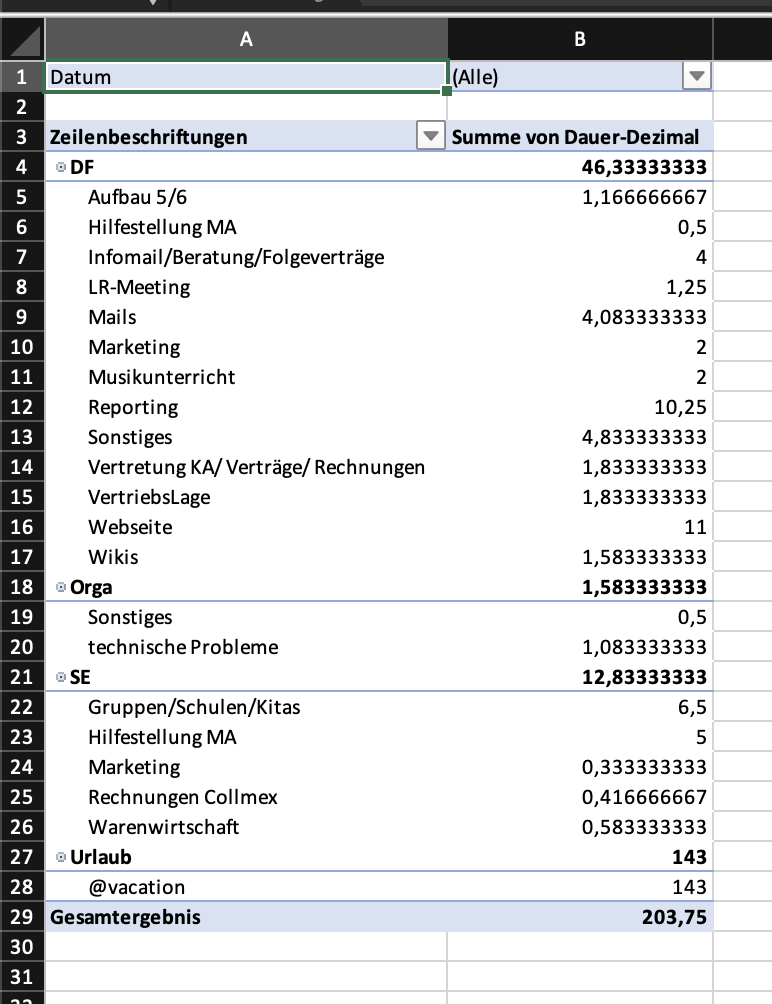Click the @vacation row label
The image size is (772, 1004).
136,887
